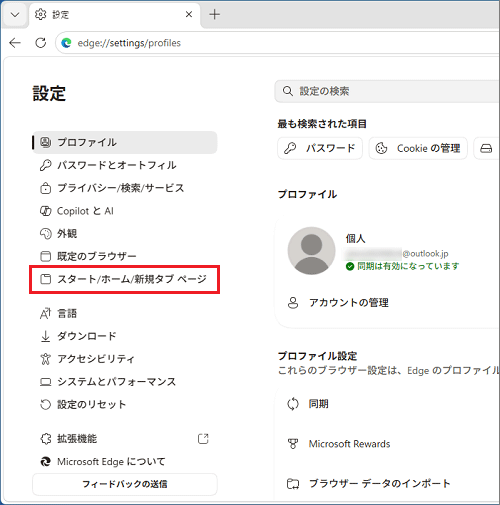Go back with the back arrow
The width and height of the screenshot is (500, 505).
pos(15,43)
